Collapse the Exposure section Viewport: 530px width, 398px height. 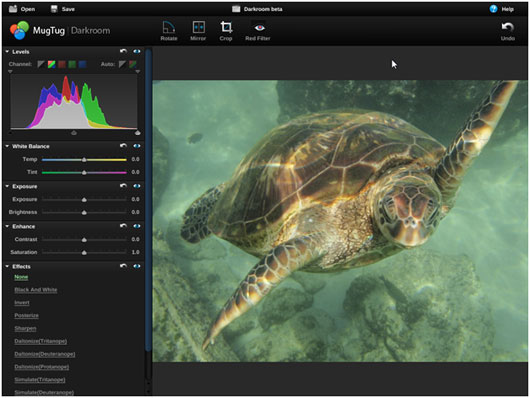pos(7,186)
